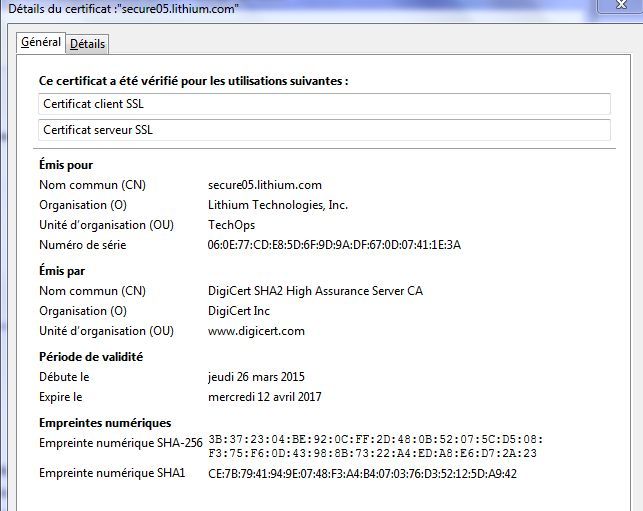Click the issuer unit www.digicert.com
This screenshot has height=511, width=643.
tap(256, 331)
